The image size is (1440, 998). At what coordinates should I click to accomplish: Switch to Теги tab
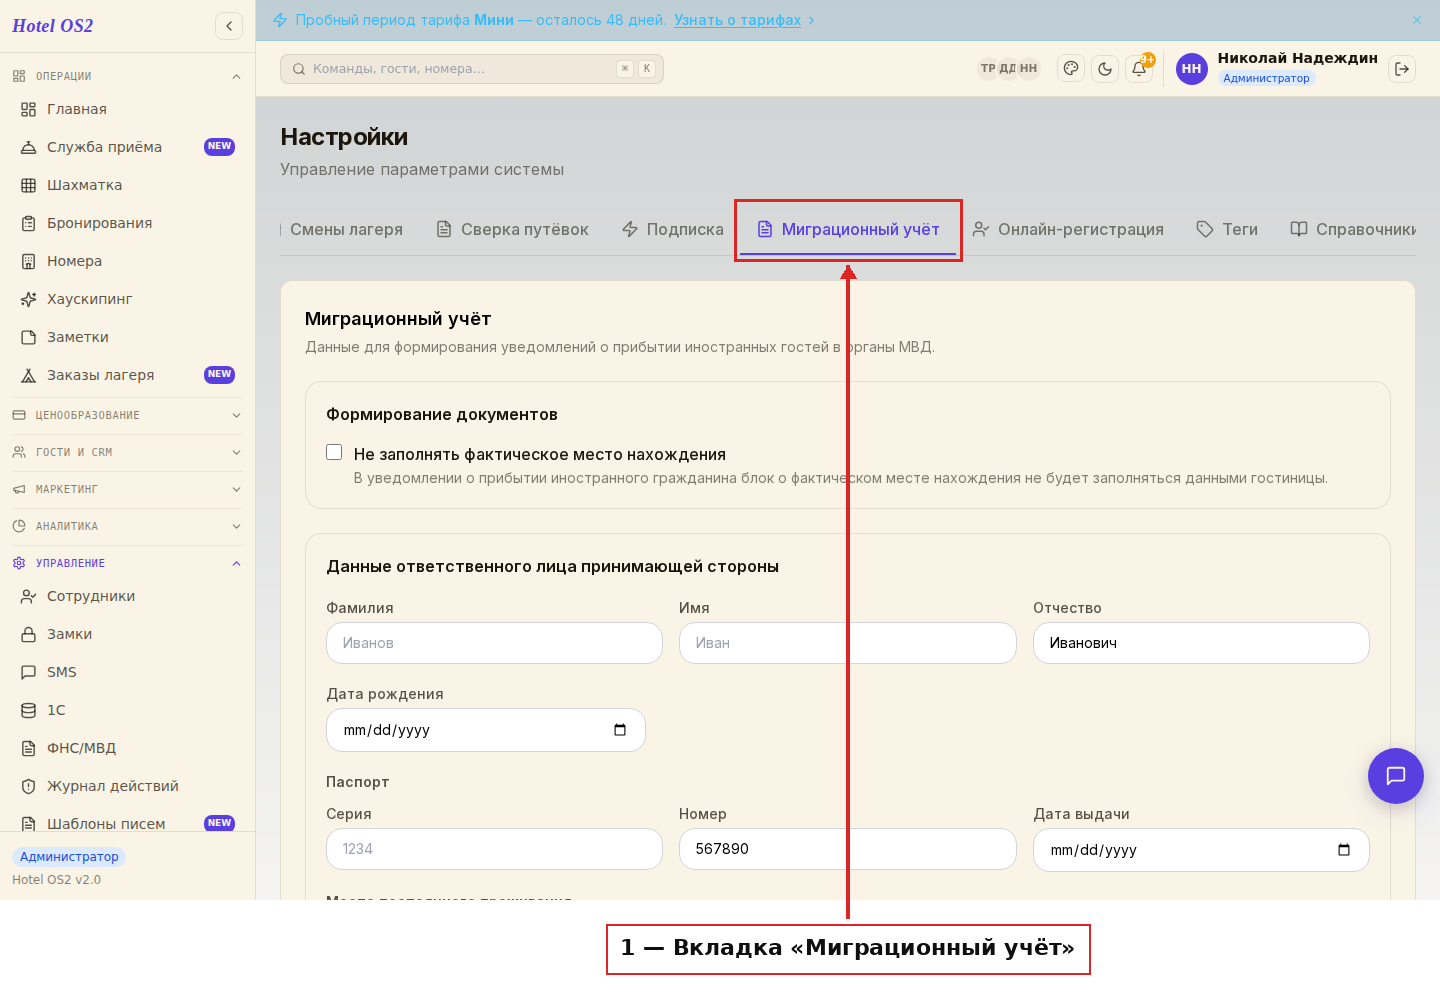pyautogui.click(x=1227, y=229)
